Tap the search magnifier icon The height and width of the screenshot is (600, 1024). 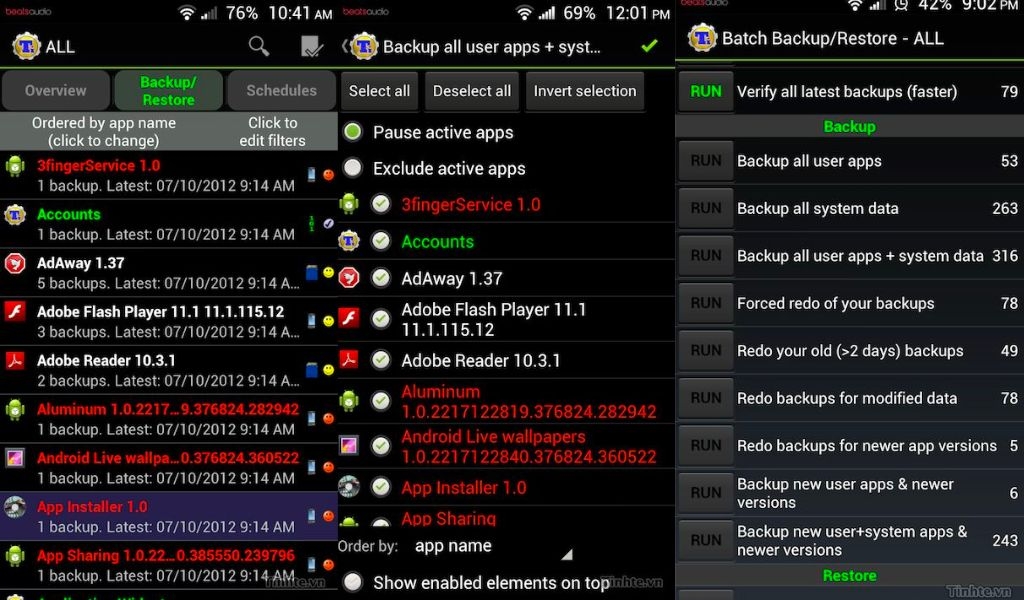(259, 46)
